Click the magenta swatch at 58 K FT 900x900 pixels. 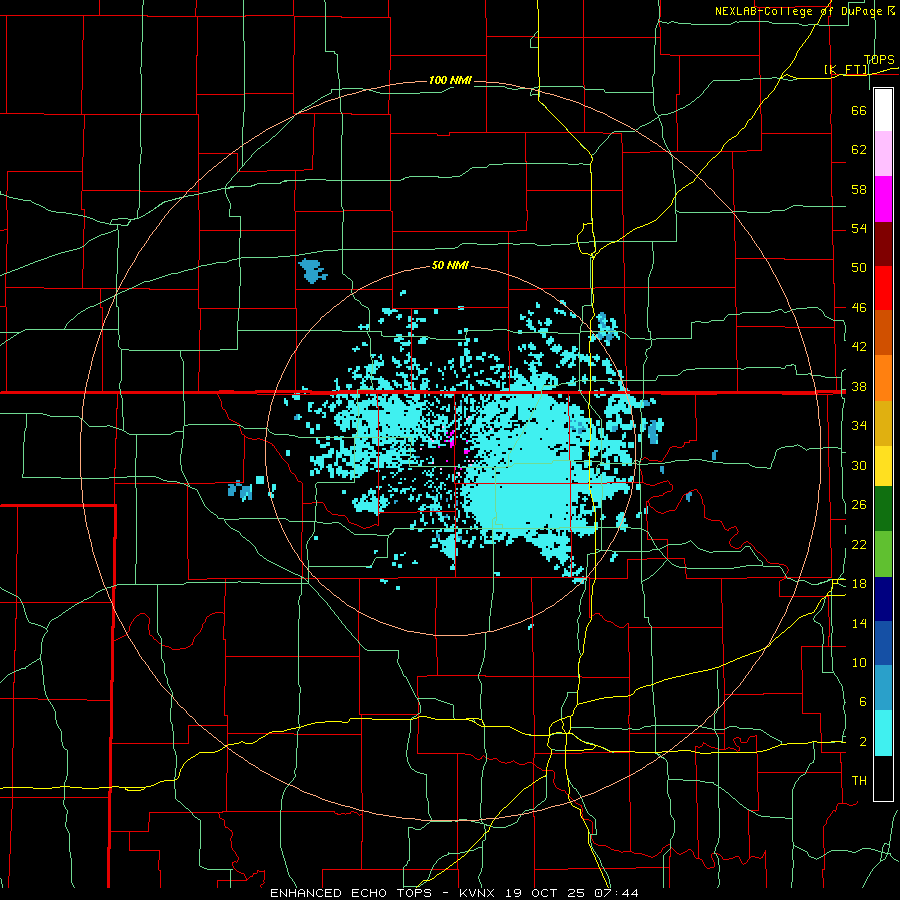tap(883, 199)
